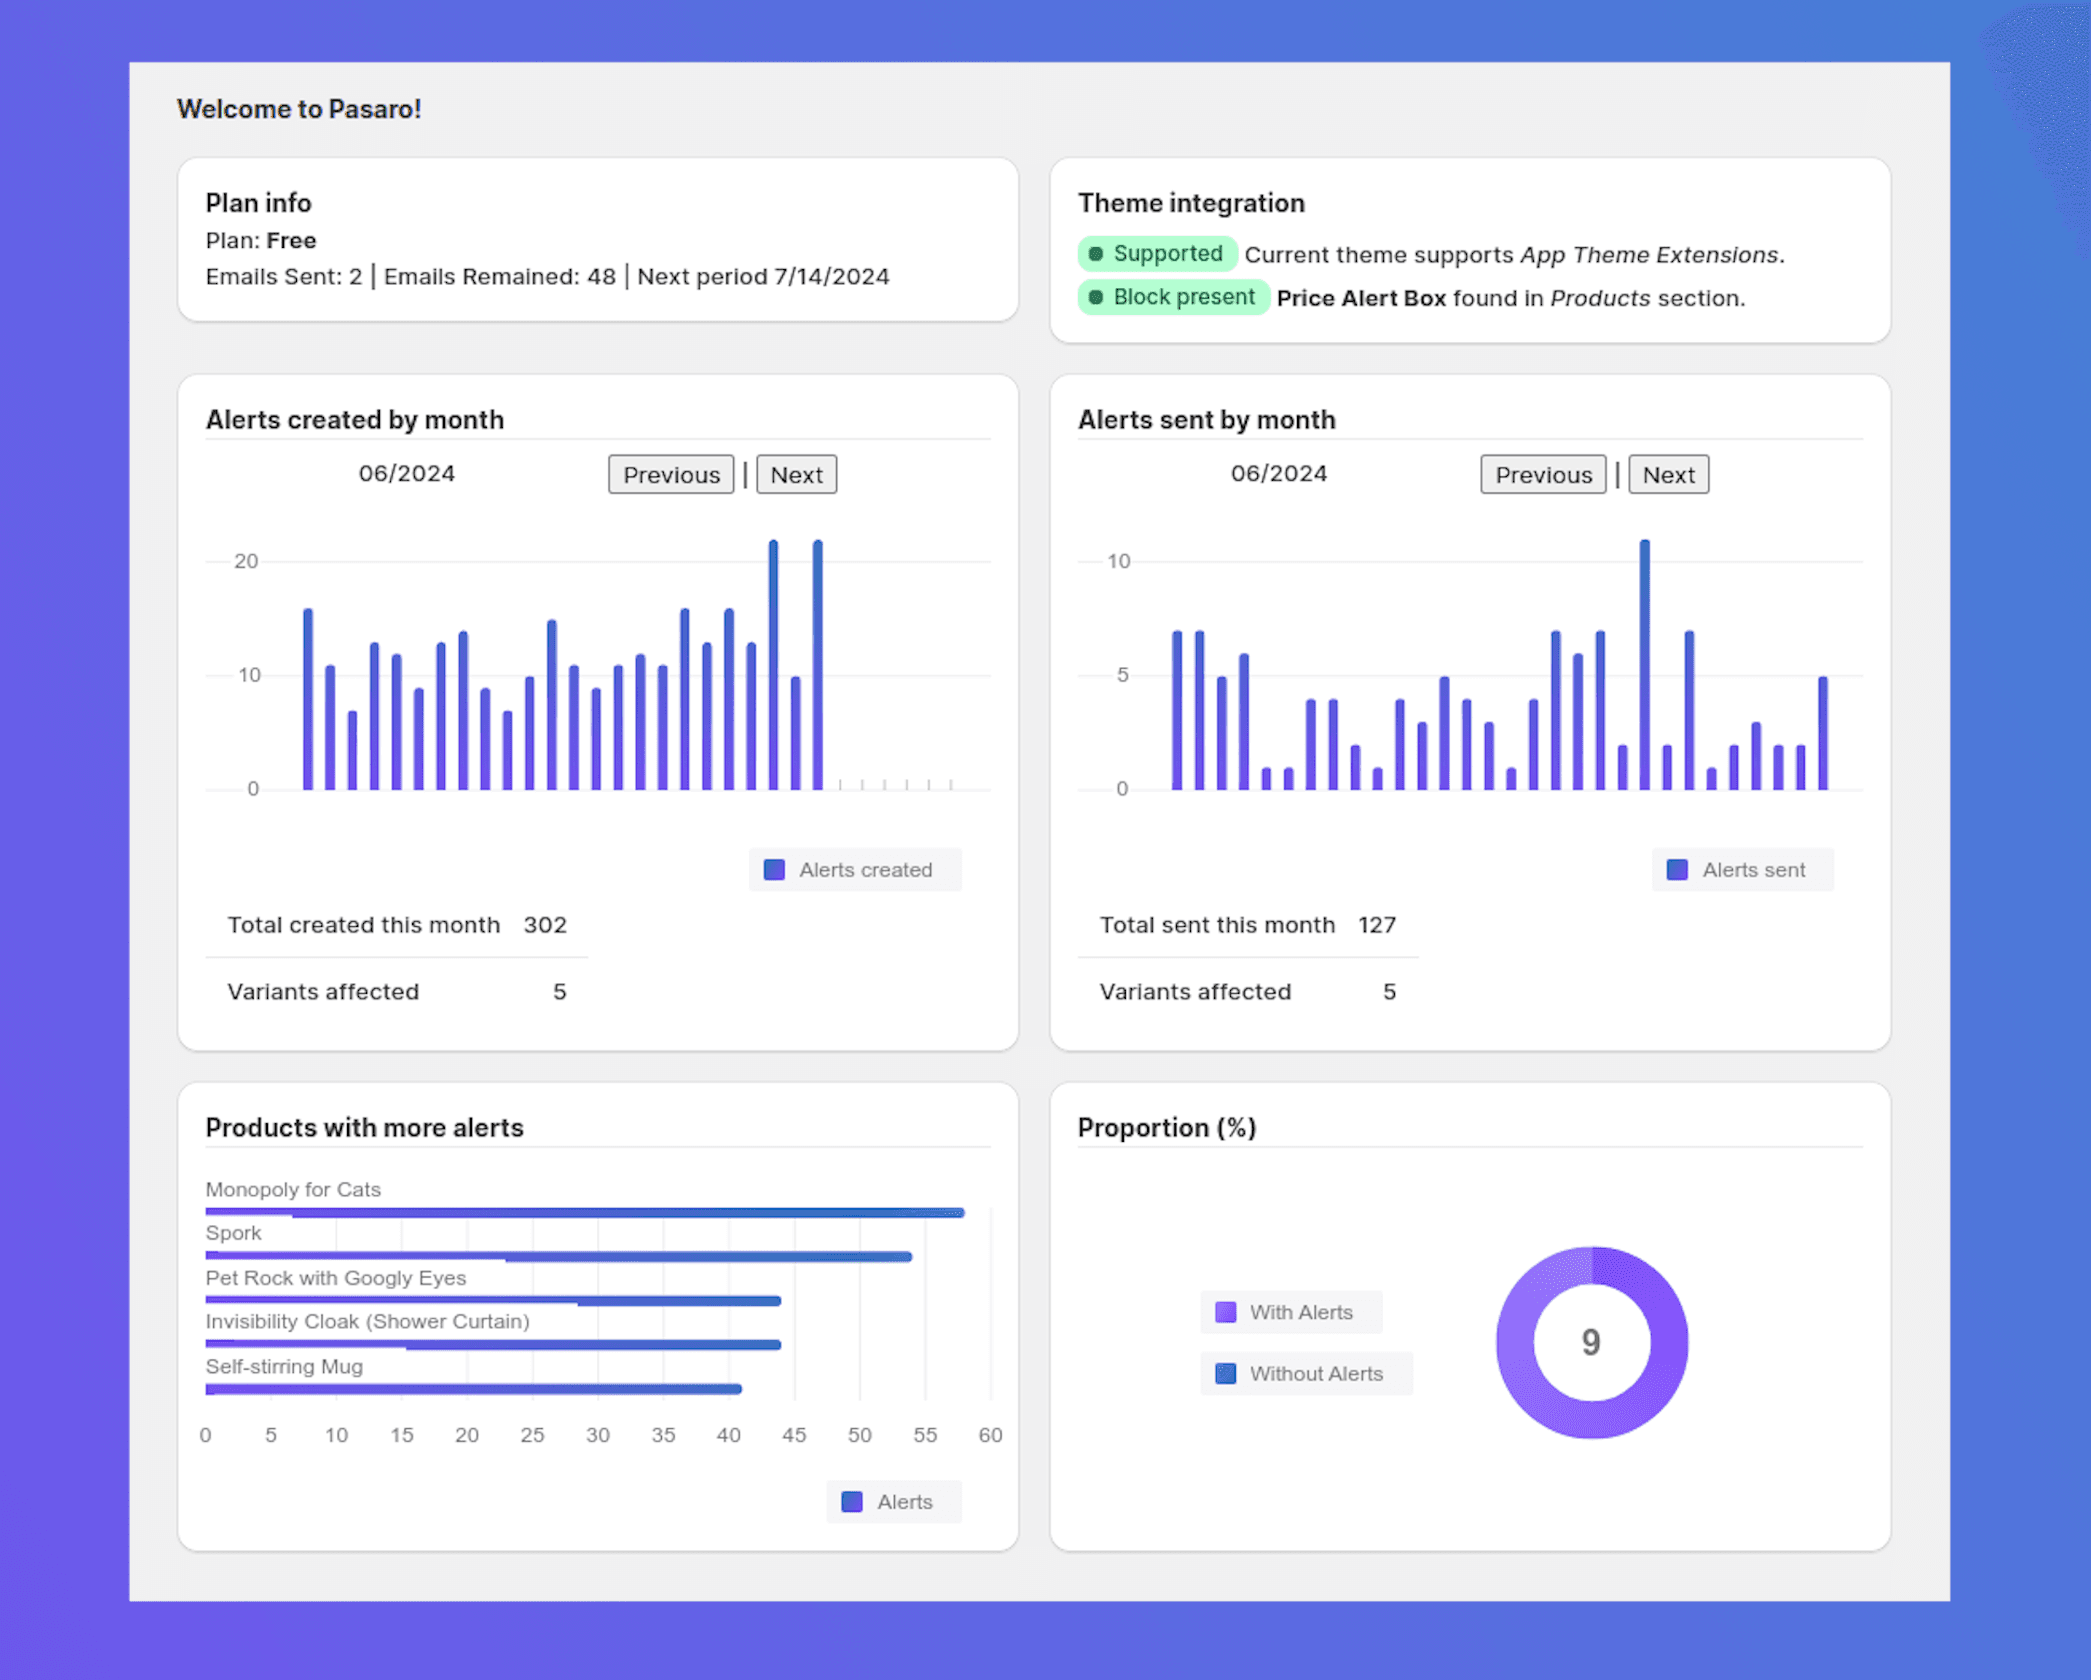Click the 06/2024 month label

point(407,473)
